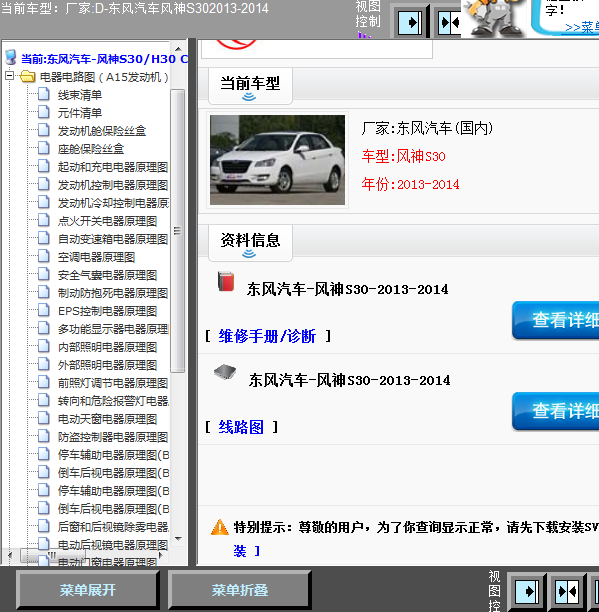This screenshot has height=612, width=599.
Task: Click document icon beside 元件清单
Action: tap(44, 112)
